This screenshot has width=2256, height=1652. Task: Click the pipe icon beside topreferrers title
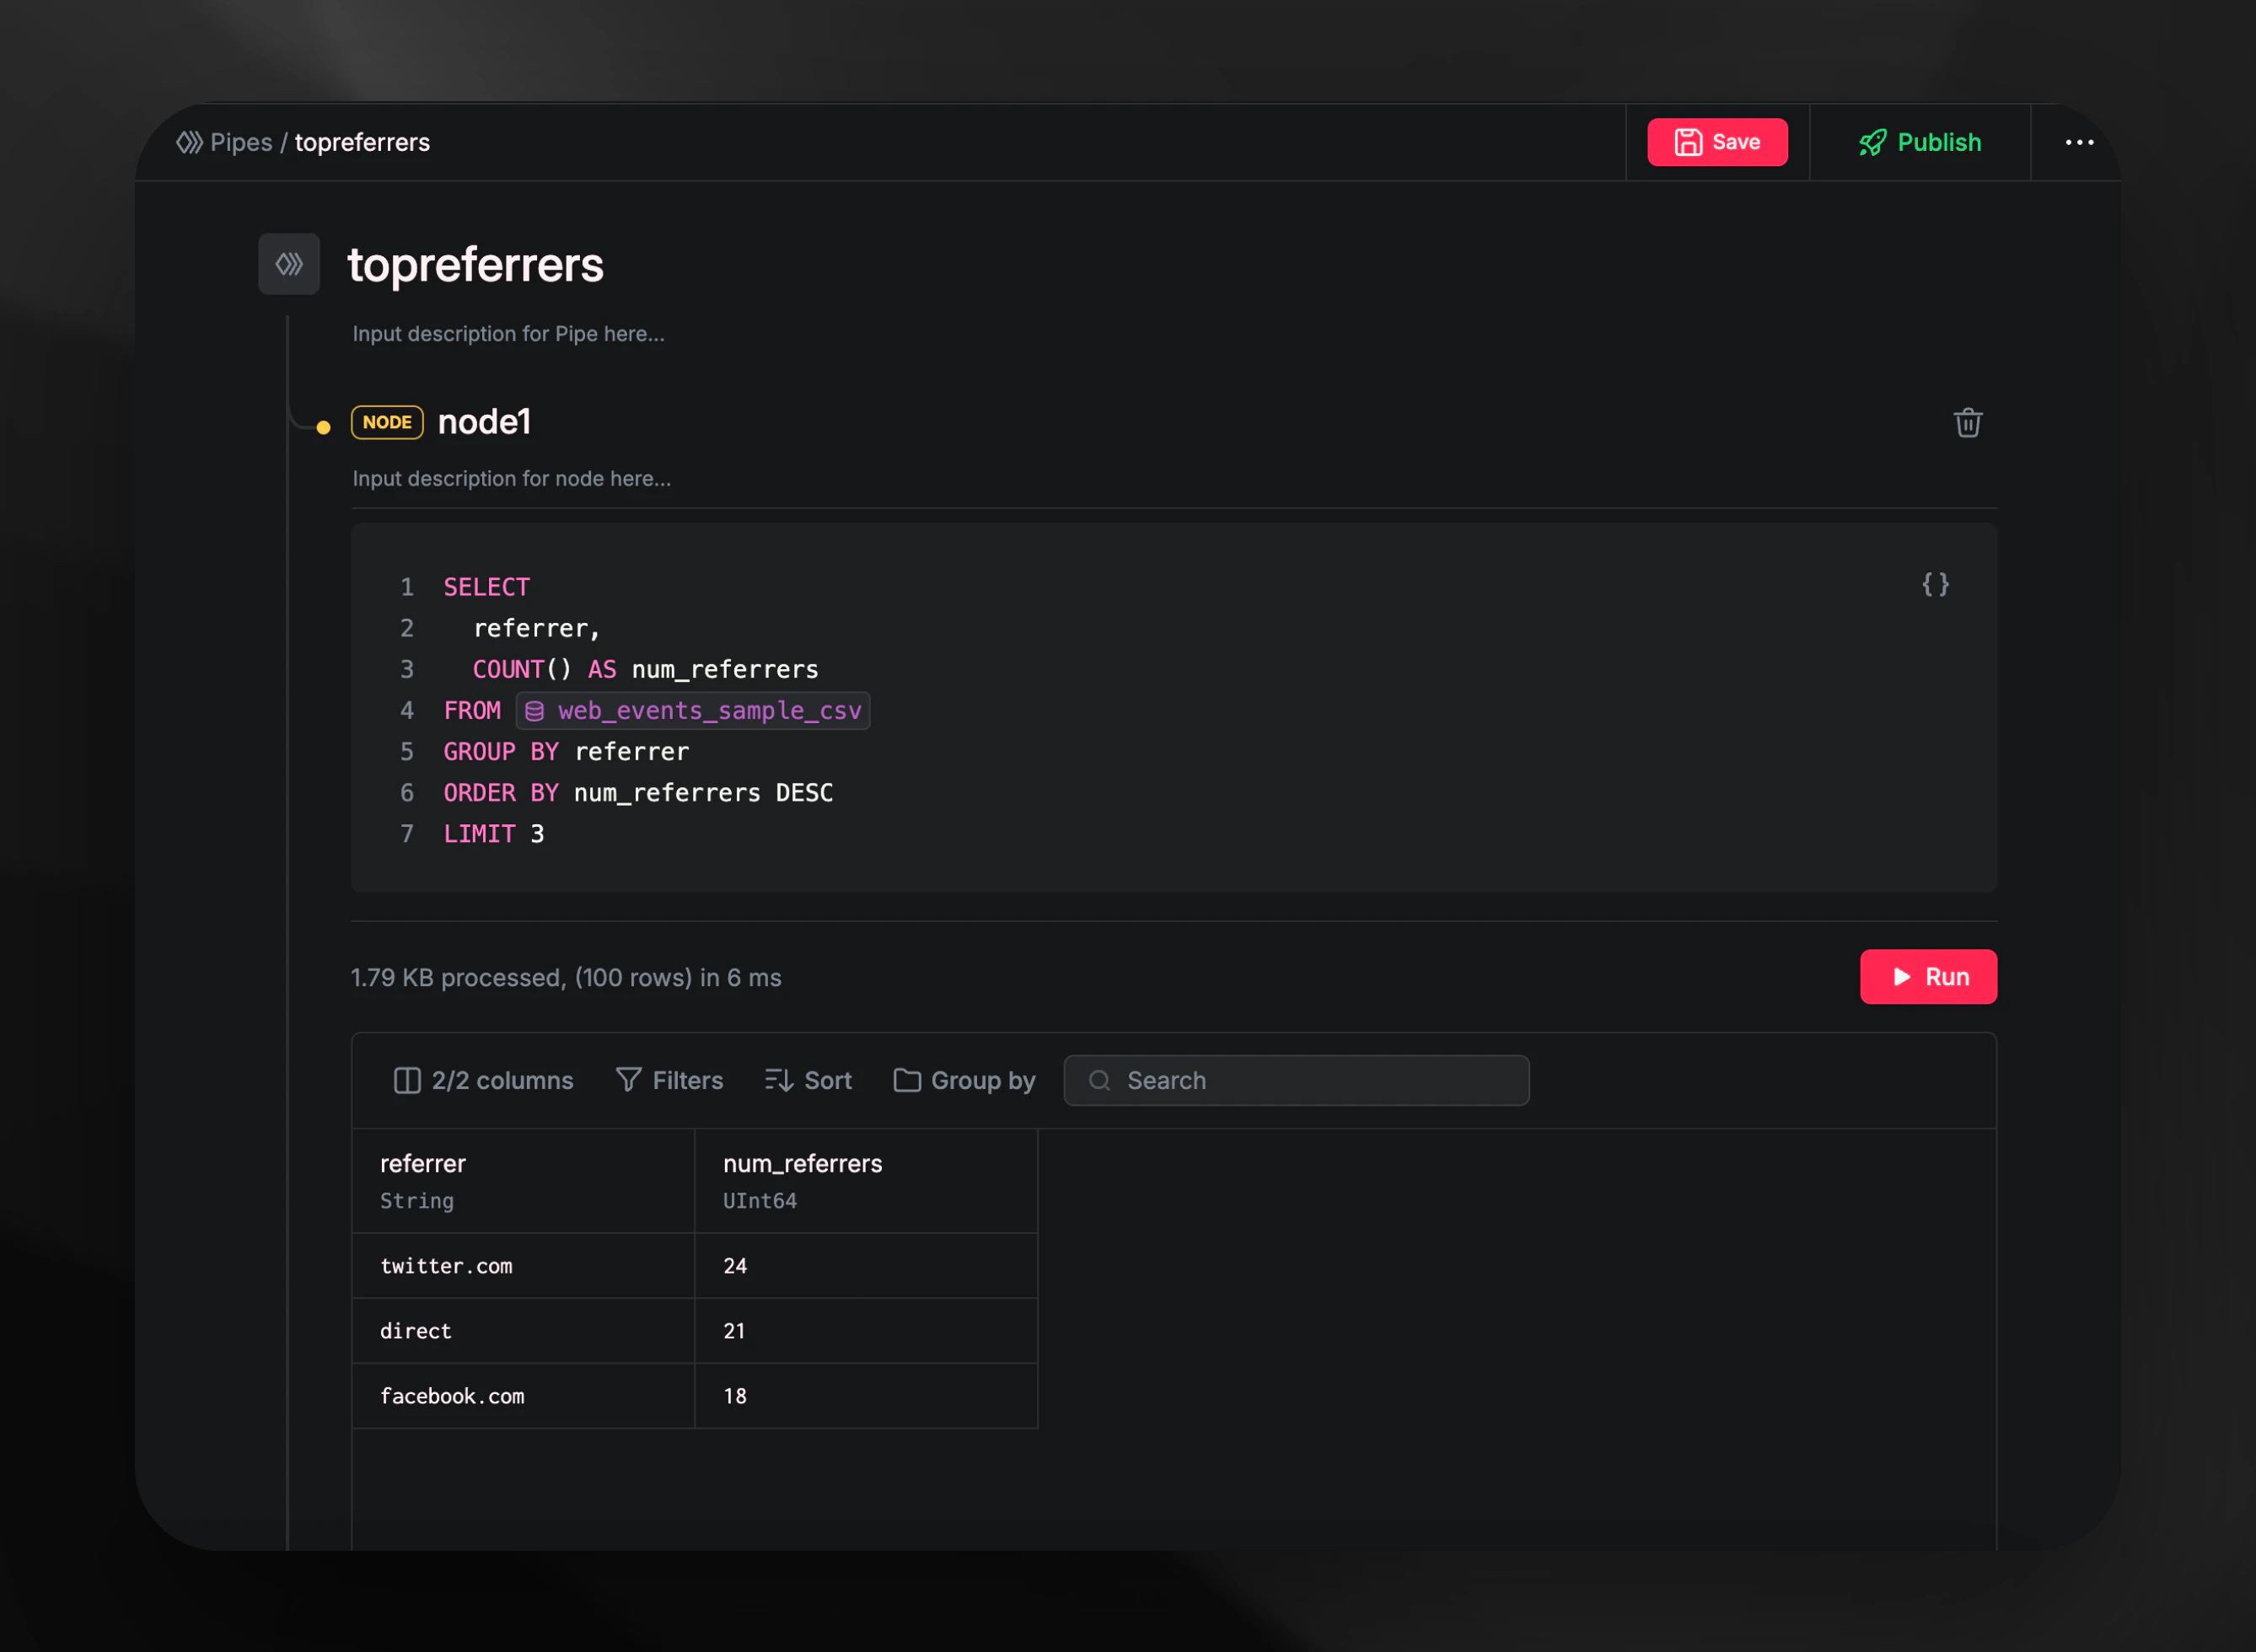(289, 264)
